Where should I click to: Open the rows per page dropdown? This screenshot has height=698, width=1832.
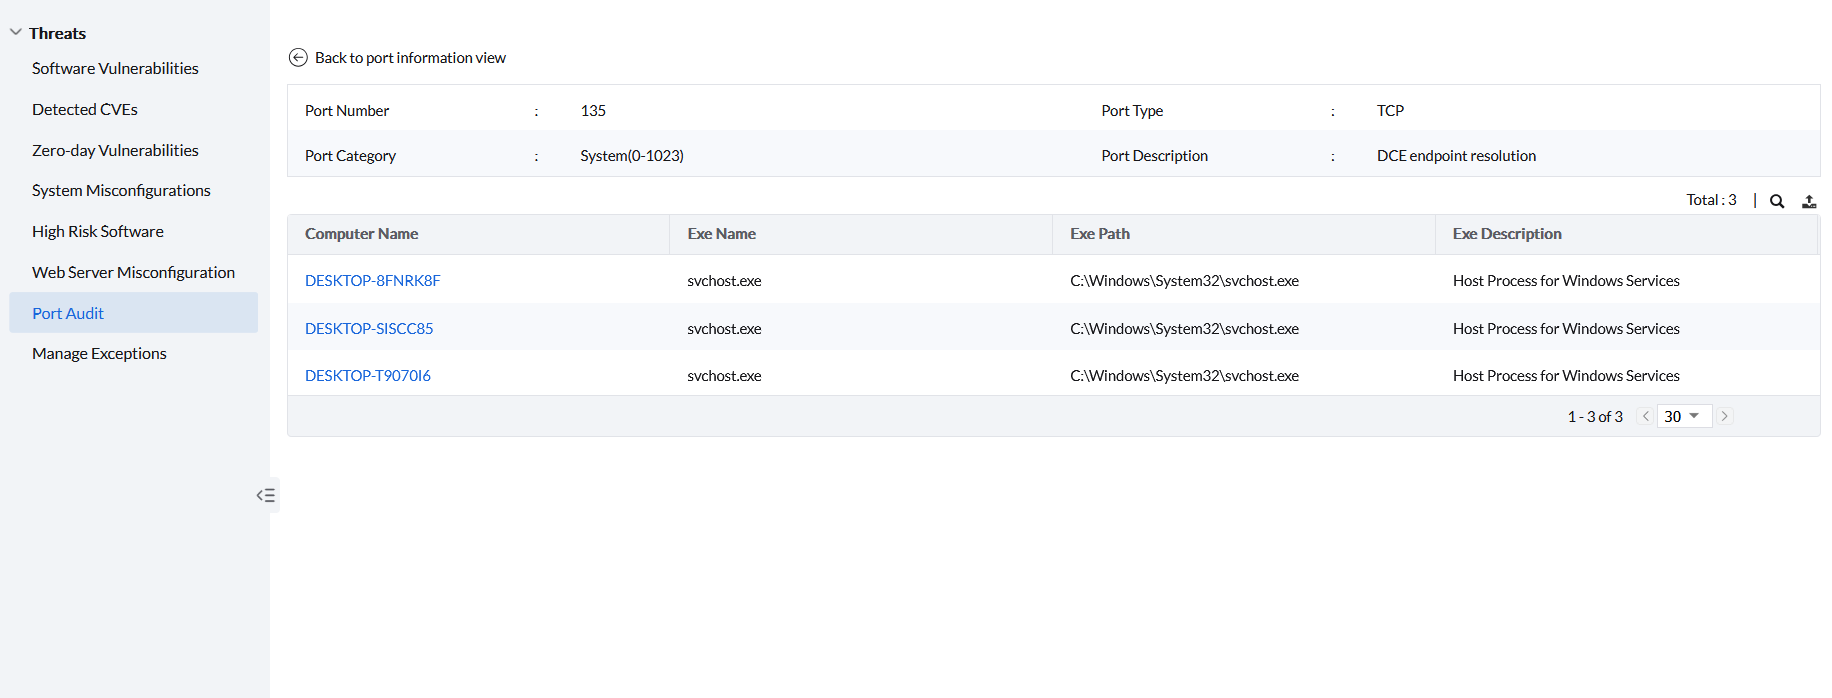pyautogui.click(x=1684, y=416)
